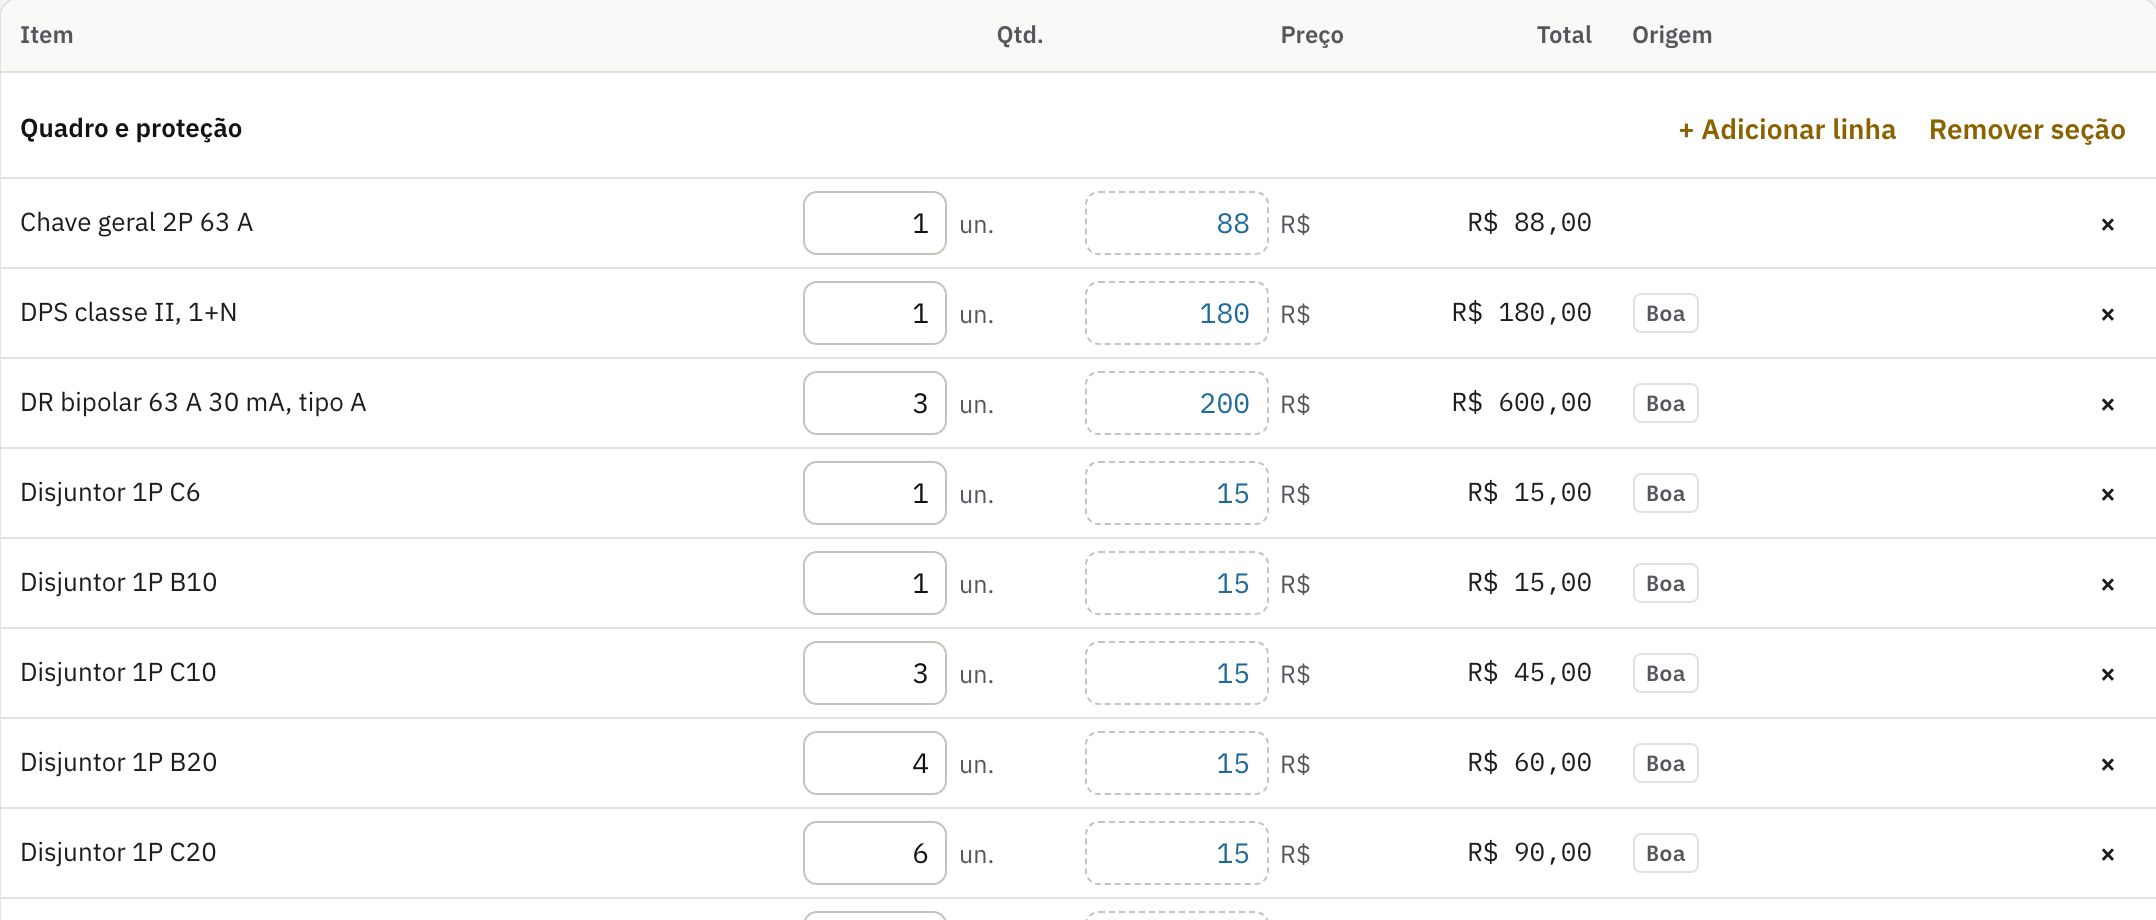The height and width of the screenshot is (920, 2156).
Task: Focus price field of Disjuntor 1P B10
Action: pos(1177,583)
